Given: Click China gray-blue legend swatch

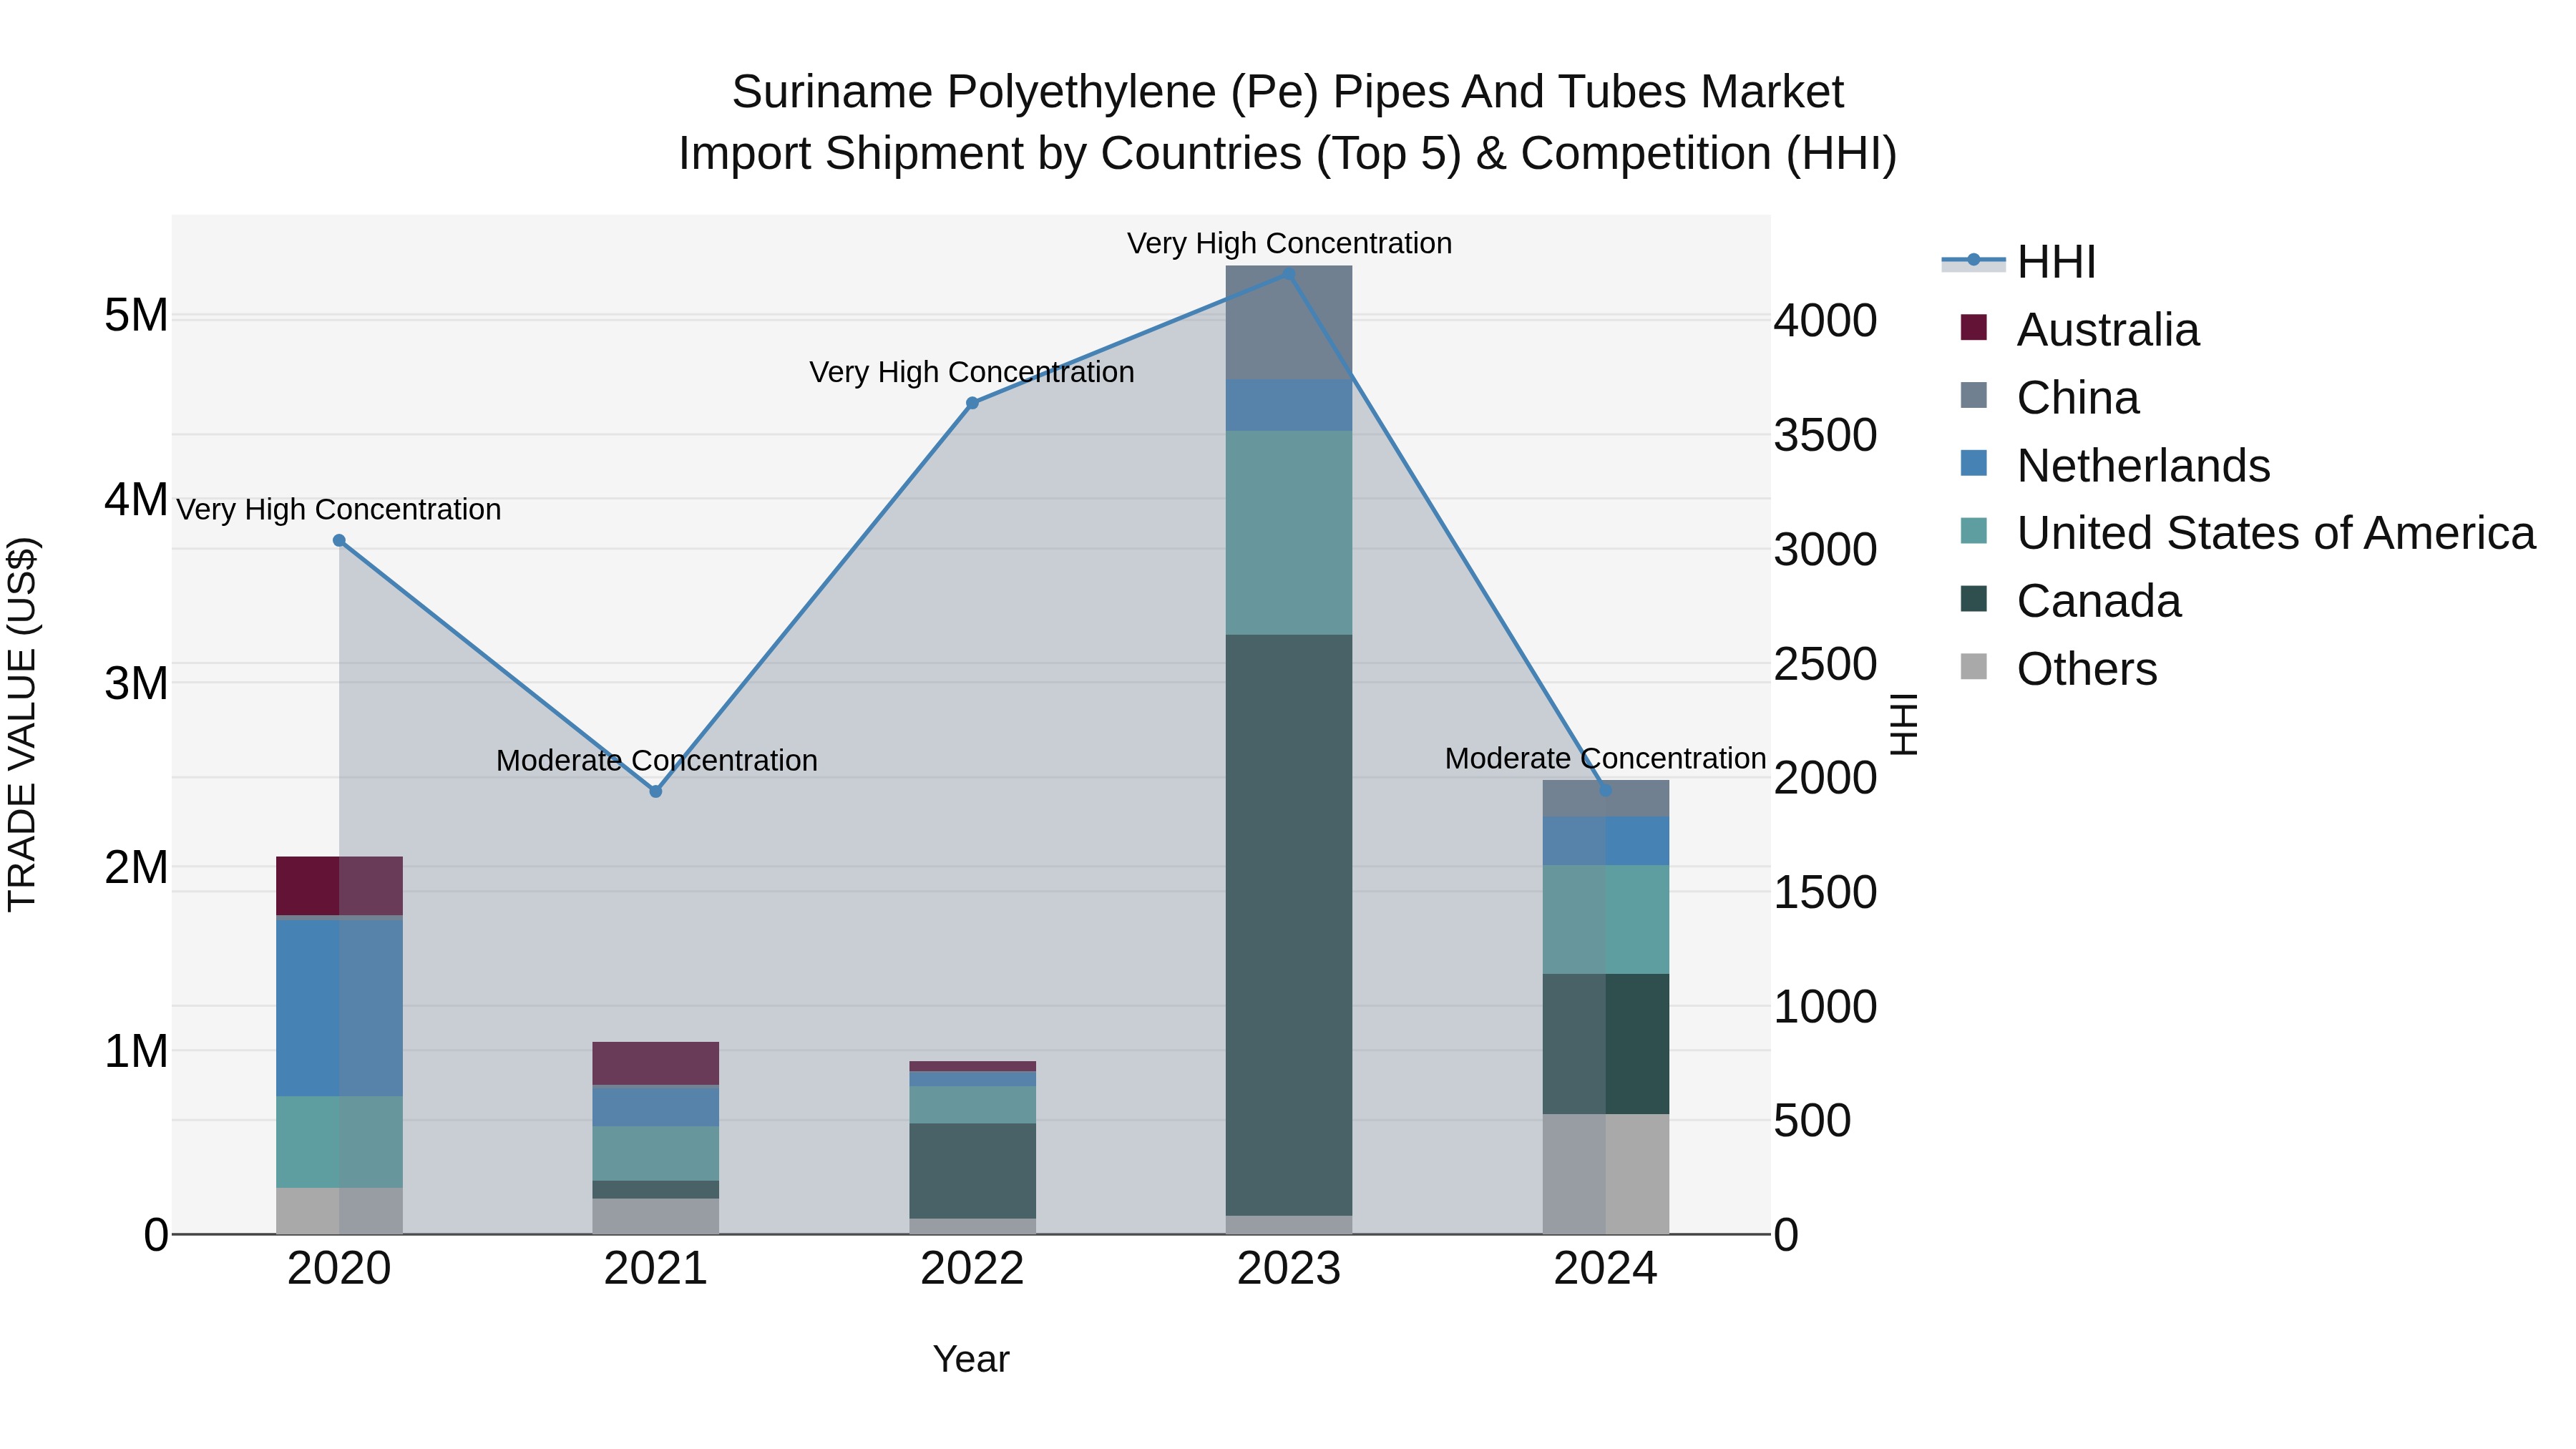Looking at the screenshot, I should point(1974,395).
